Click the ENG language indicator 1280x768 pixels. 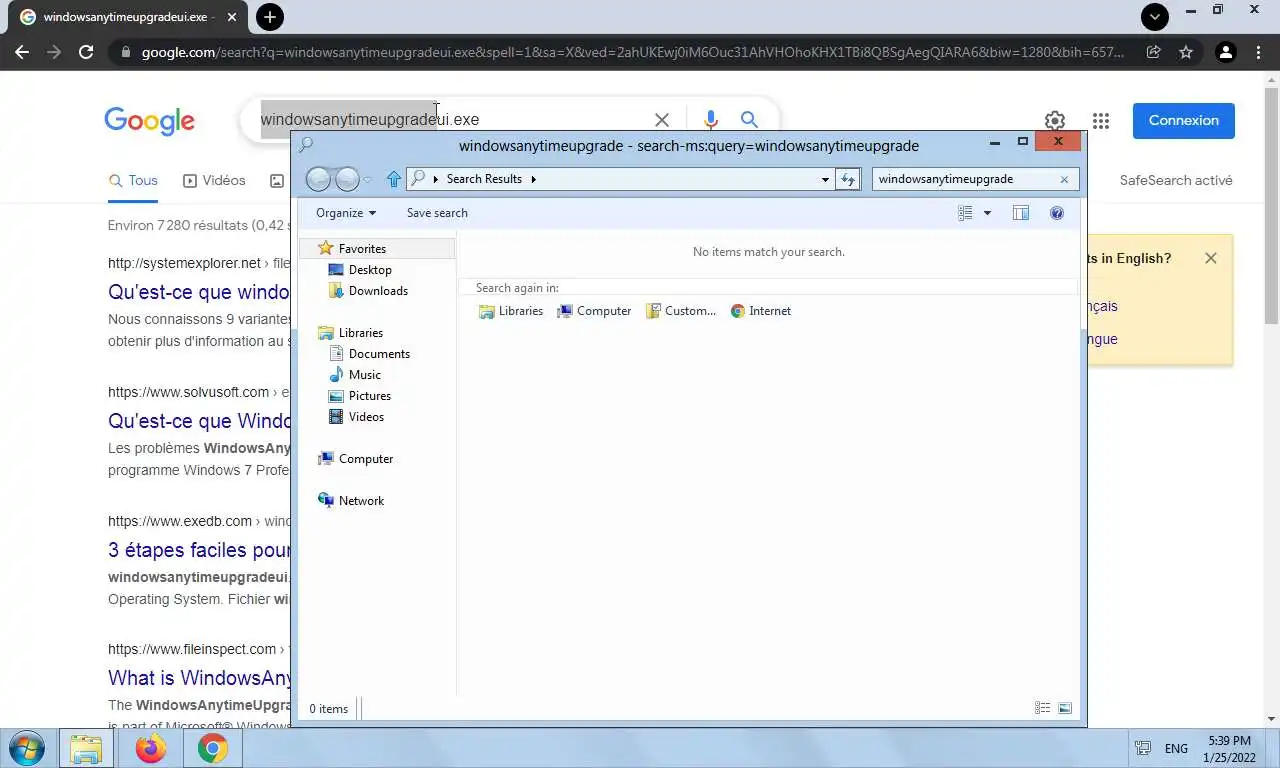click(x=1176, y=748)
